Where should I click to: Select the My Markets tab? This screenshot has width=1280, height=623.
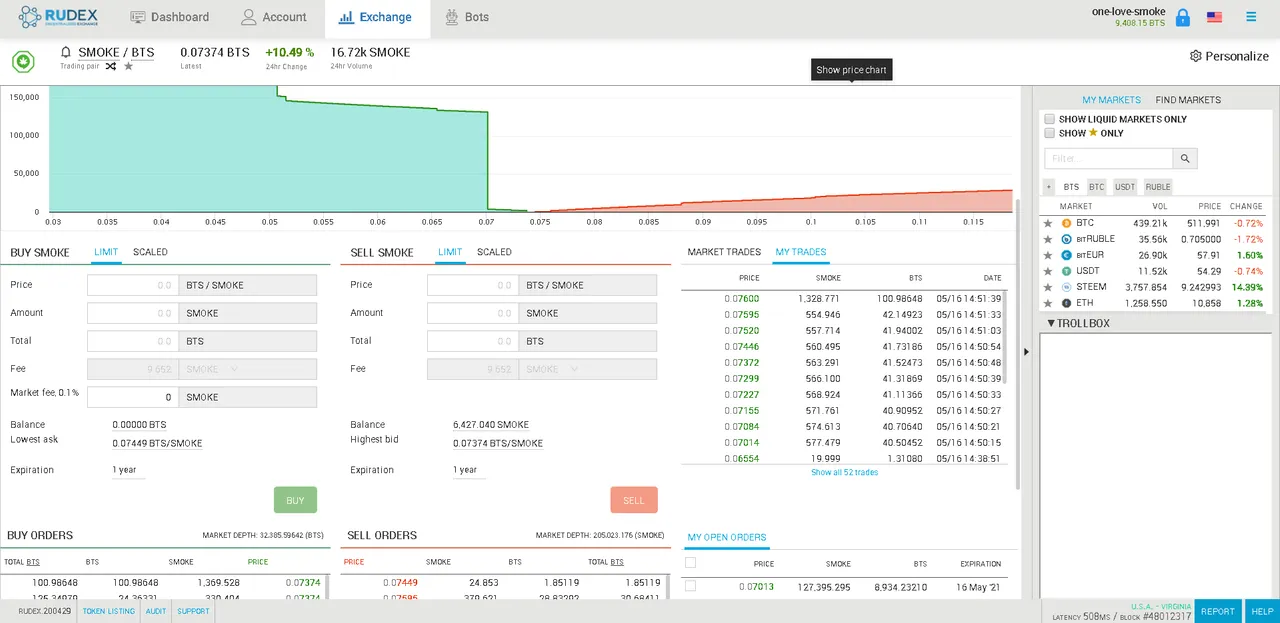[x=1111, y=100]
